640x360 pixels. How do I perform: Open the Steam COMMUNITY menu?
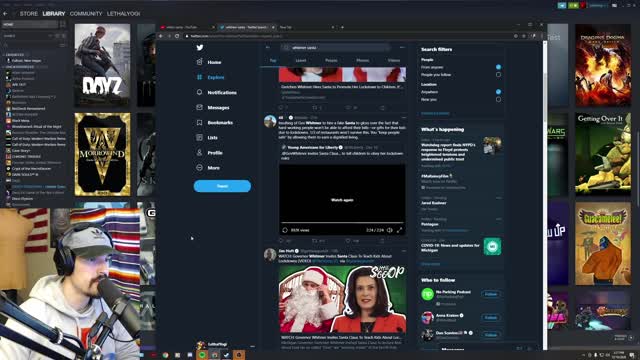(x=86, y=13)
